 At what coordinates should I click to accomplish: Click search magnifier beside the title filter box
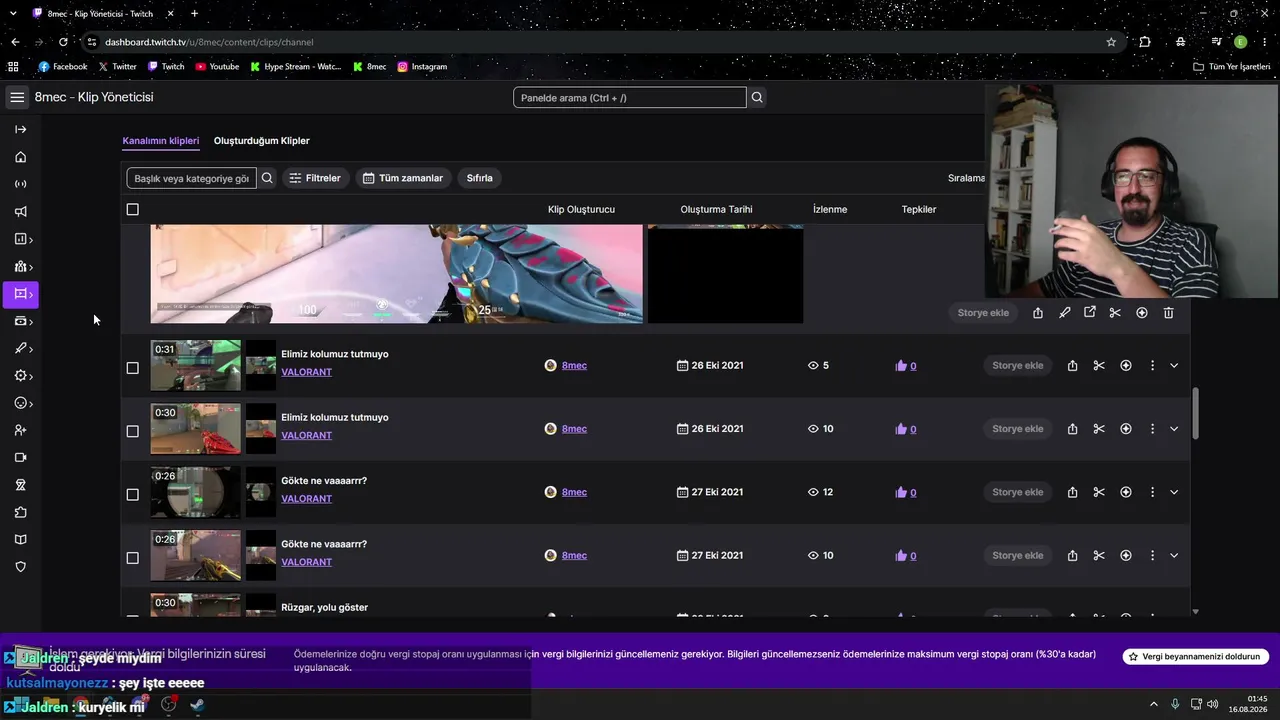(x=267, y=178)
